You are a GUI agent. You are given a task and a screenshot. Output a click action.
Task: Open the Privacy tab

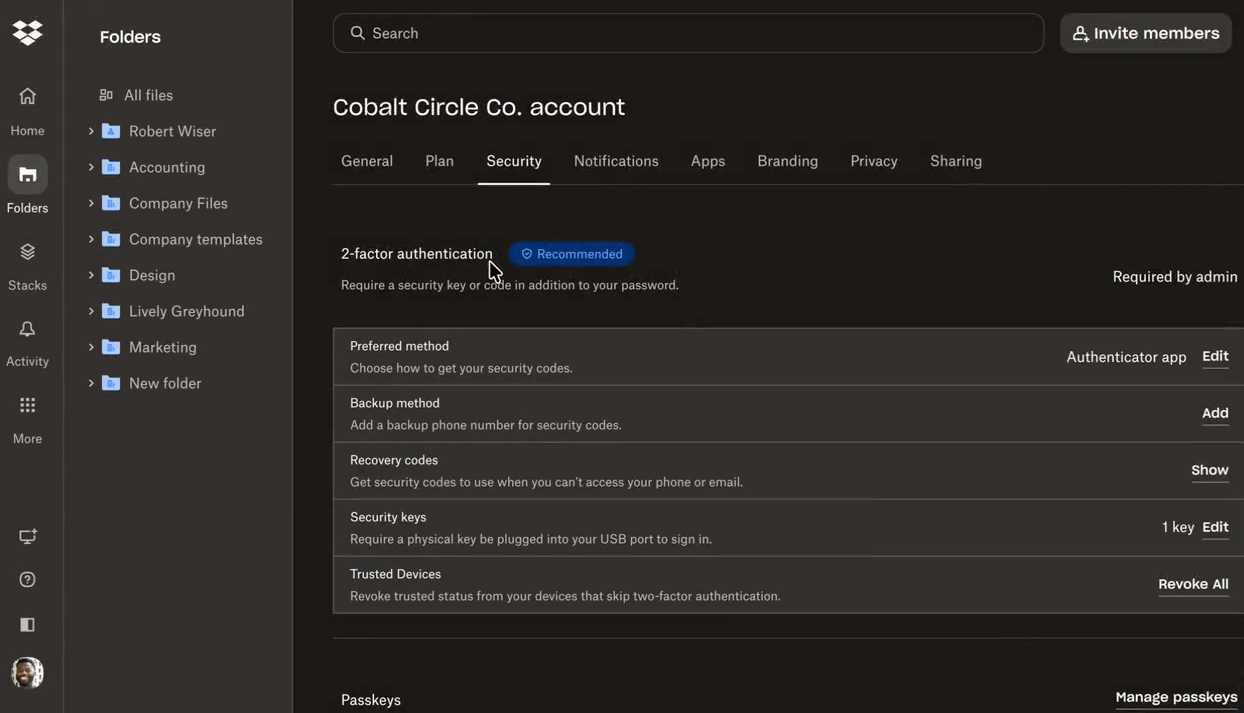click(874, 161)
